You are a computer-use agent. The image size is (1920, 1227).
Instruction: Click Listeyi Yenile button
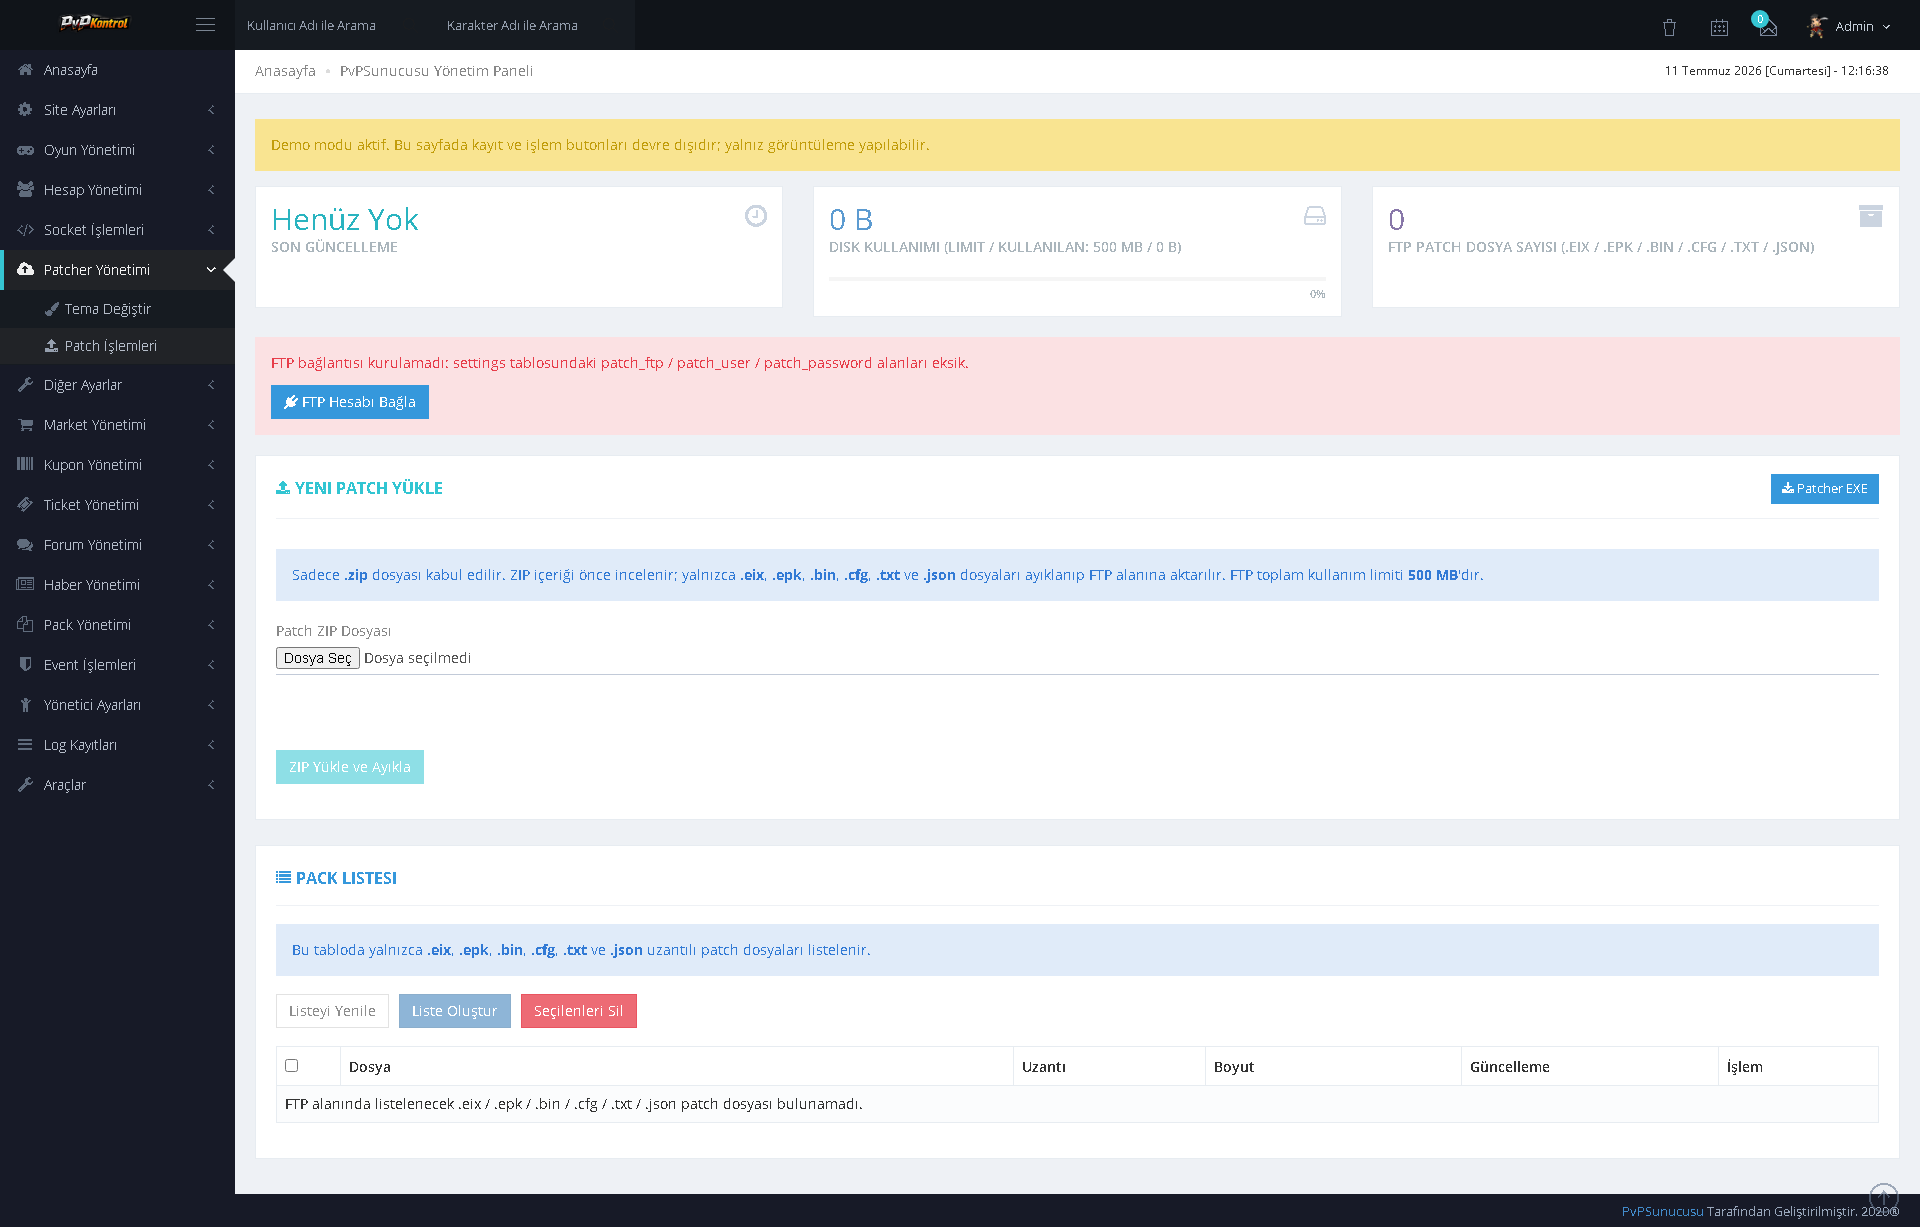[x=332, y=1011]
